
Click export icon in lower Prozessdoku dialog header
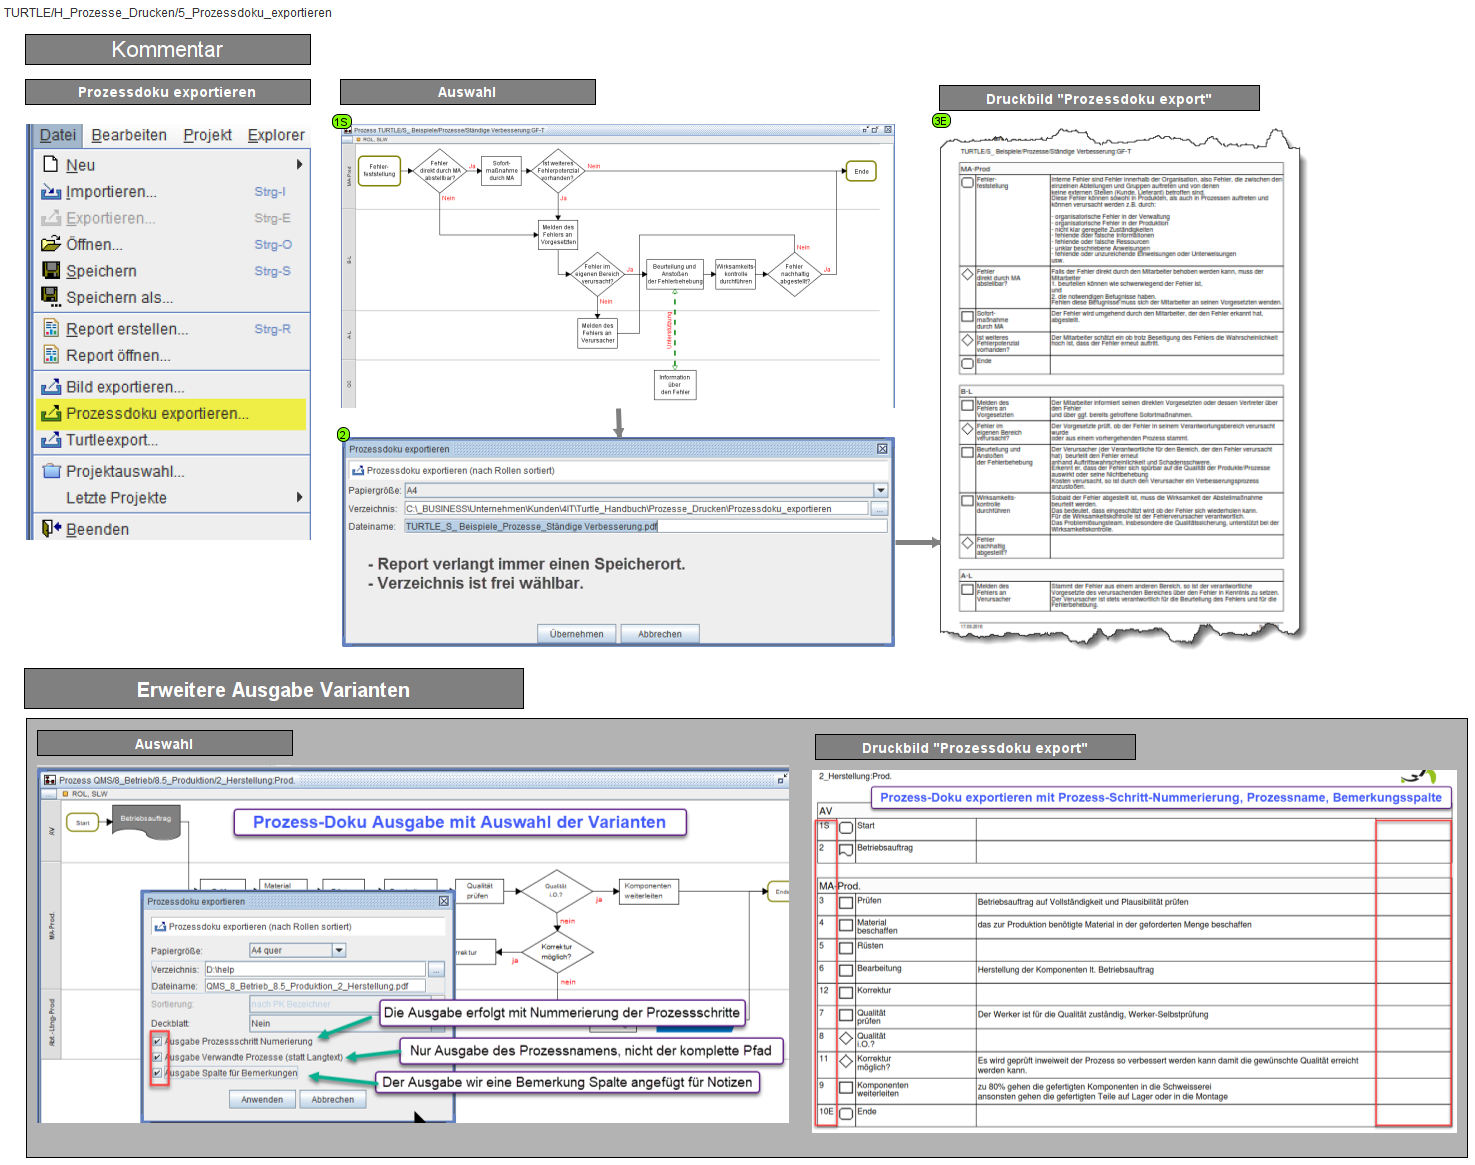coord(160,926)
